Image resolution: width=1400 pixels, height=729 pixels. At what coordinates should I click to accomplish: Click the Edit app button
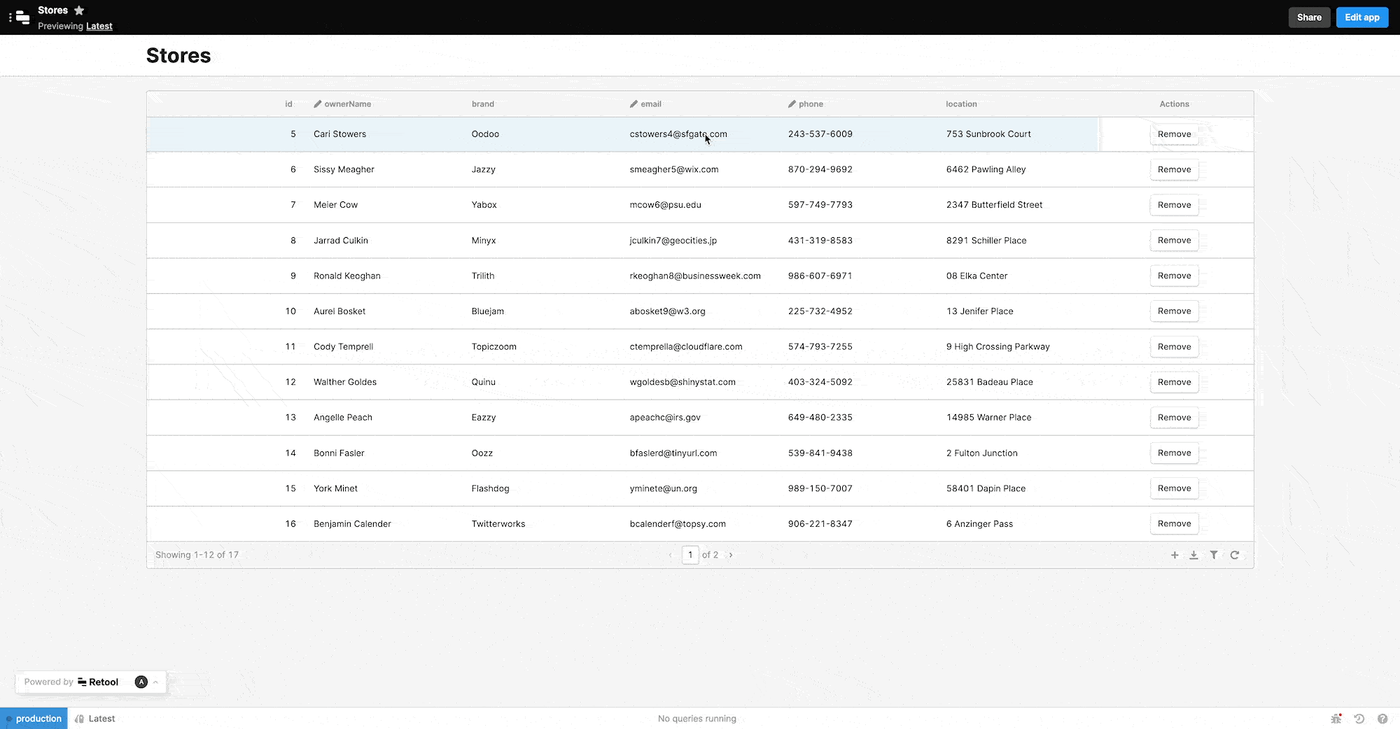click(1361, 17)
